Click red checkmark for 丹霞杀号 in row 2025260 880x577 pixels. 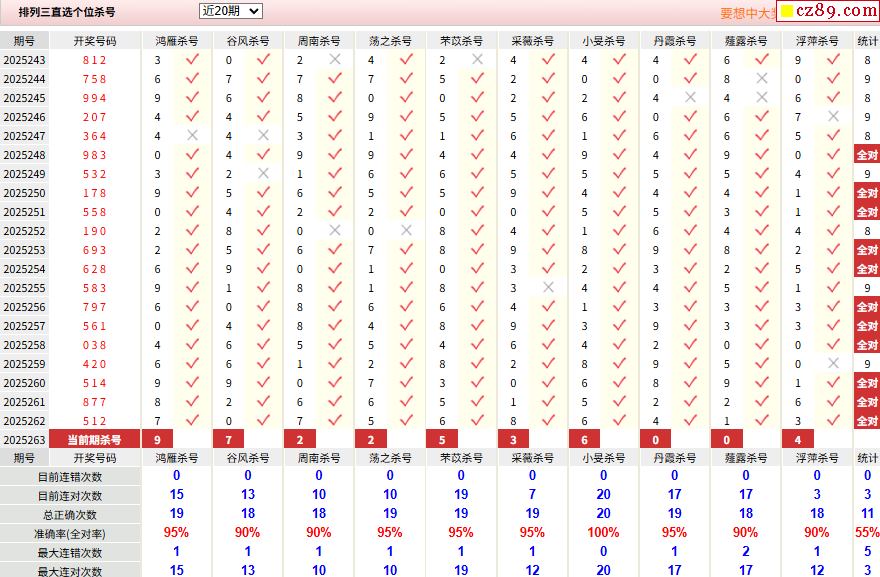[691, 382]
